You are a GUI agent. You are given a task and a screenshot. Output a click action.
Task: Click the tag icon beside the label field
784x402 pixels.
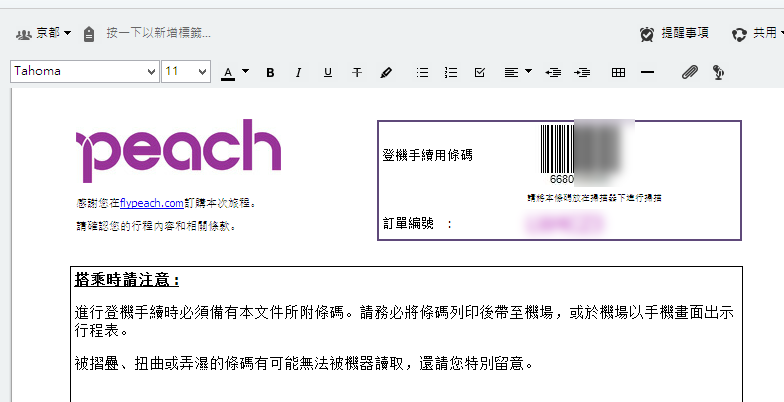coord(89,34)
